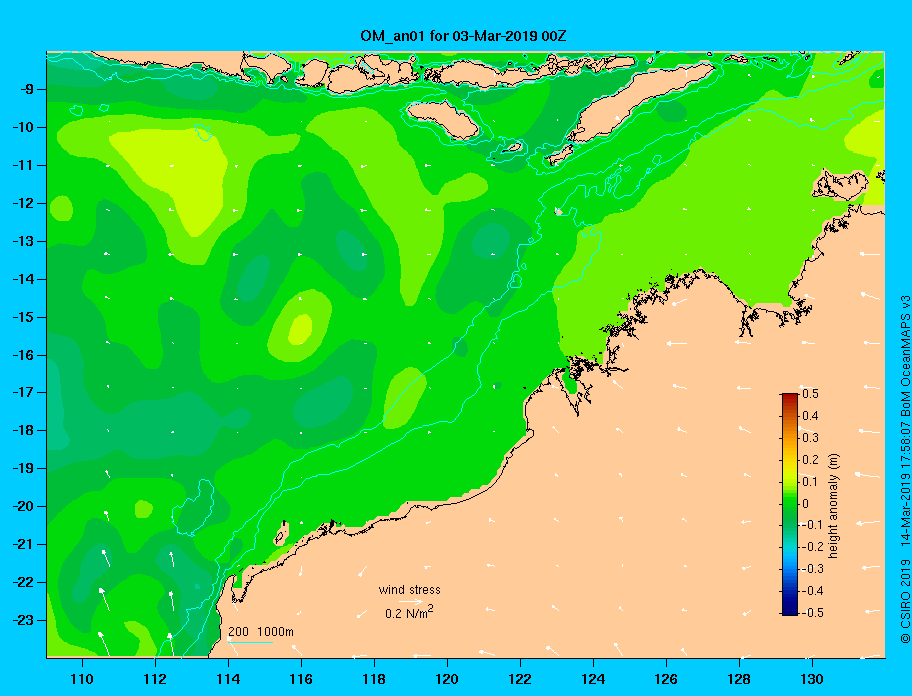
Task: Click the 0.5 tick label on color bar
Action: 810,394
